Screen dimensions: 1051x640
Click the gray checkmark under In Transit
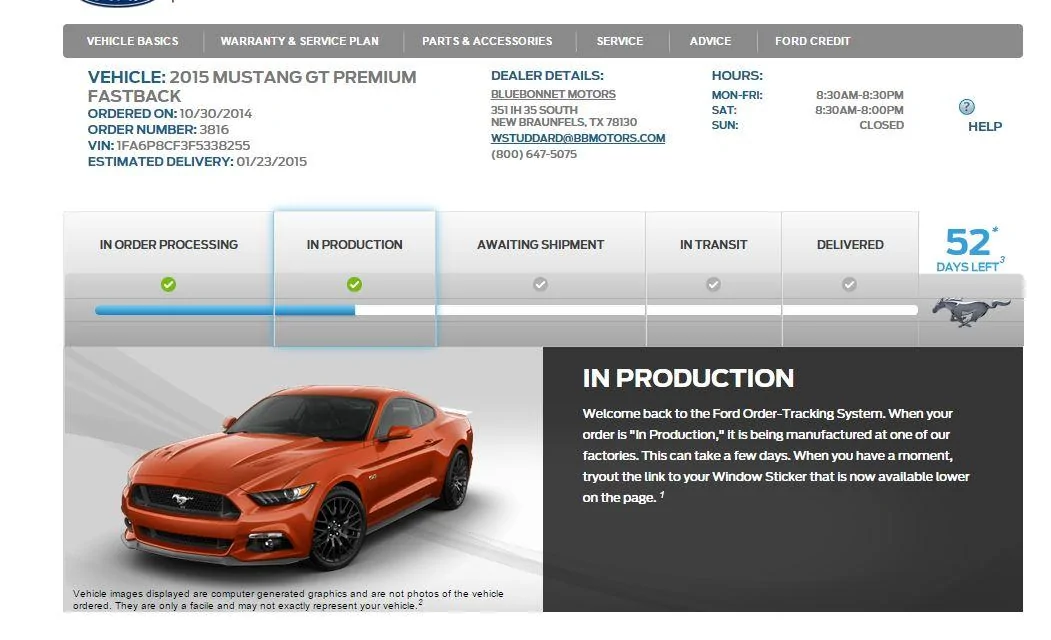(x=713, y=284)
